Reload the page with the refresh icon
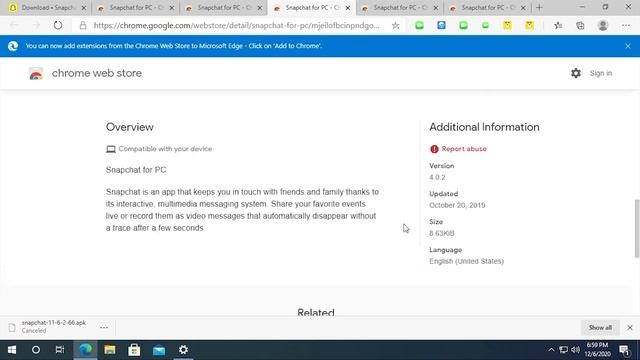 point(58,25)
